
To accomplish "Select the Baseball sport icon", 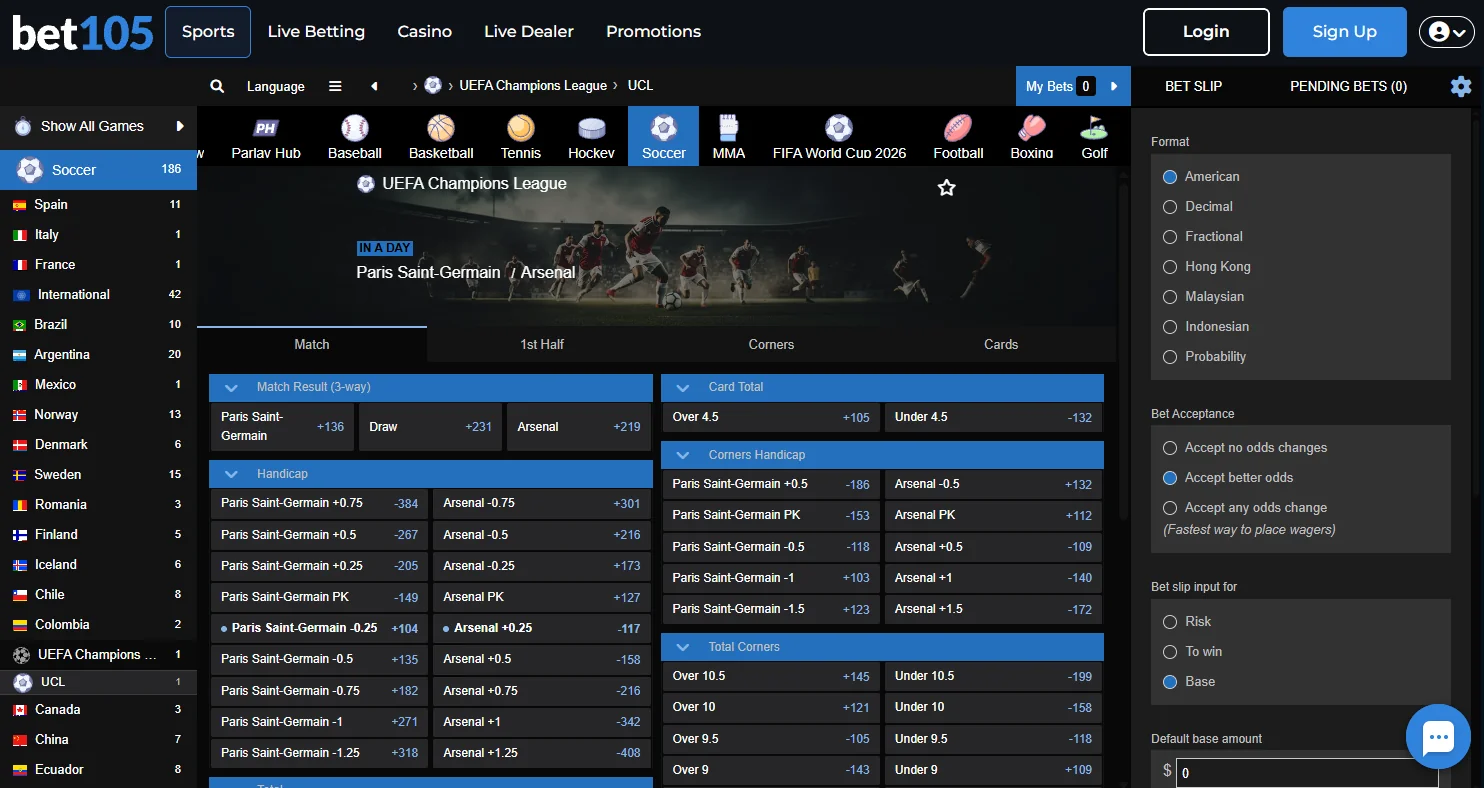I will point(355,128).
